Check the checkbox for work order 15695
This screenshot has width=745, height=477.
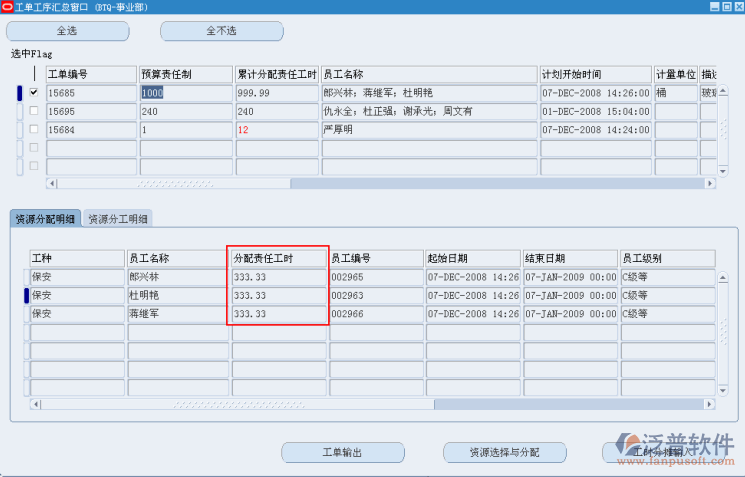pos(34,111)
